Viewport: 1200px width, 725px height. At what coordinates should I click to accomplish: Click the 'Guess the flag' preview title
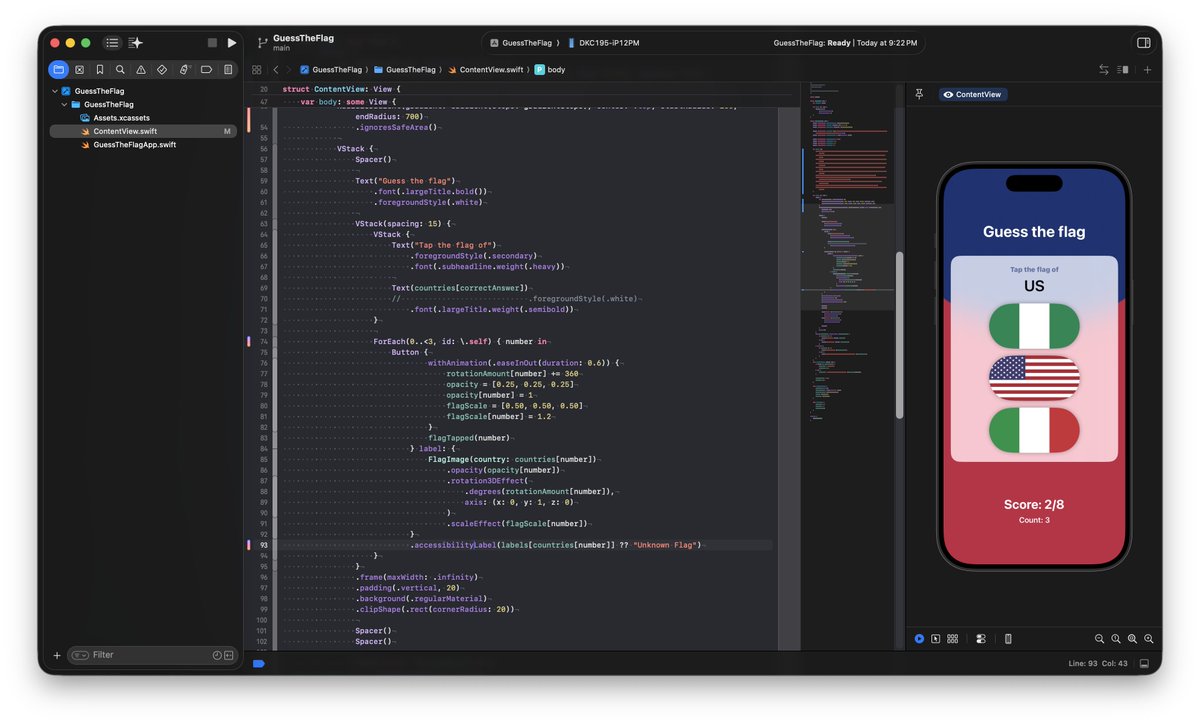point(1034,232)
